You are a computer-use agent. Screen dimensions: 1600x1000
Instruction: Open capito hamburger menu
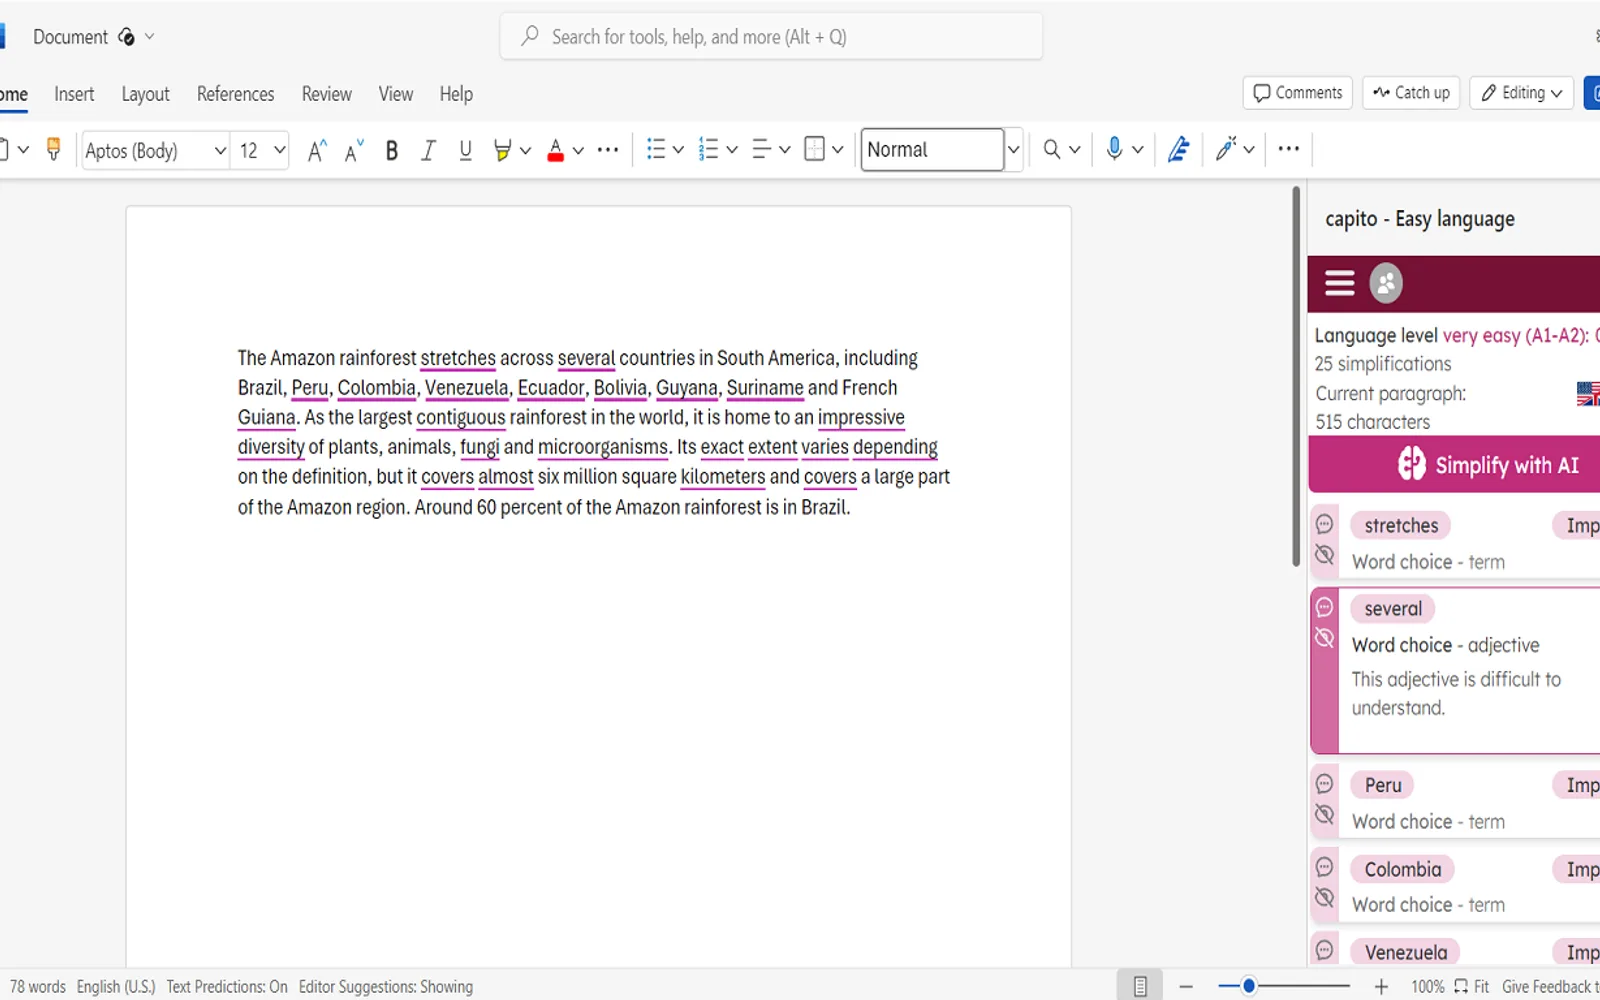(x=1340, y=284)
